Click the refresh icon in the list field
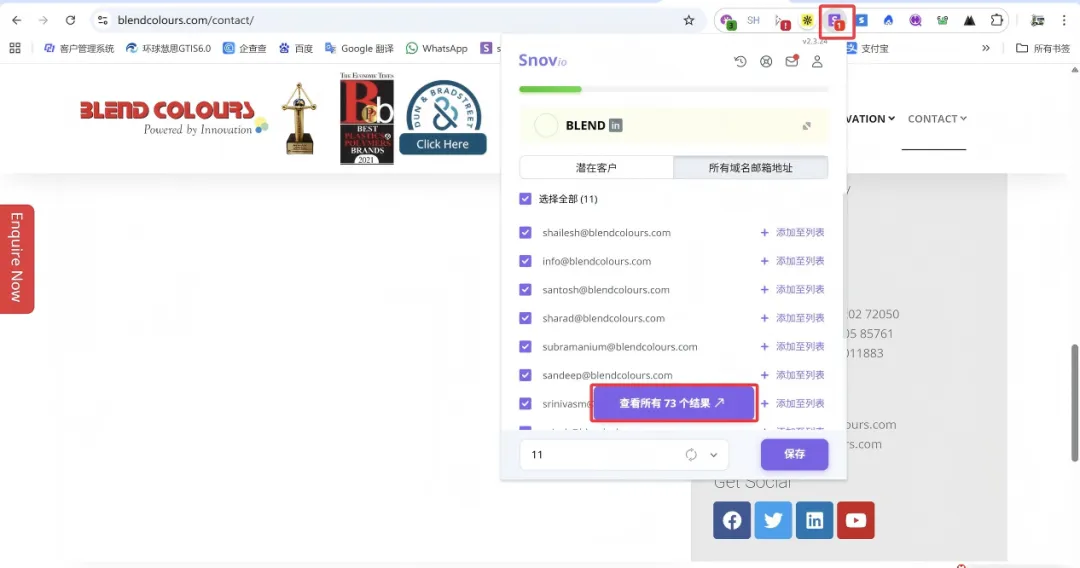This screenshot has width=1080, height=568. [691, 454]
